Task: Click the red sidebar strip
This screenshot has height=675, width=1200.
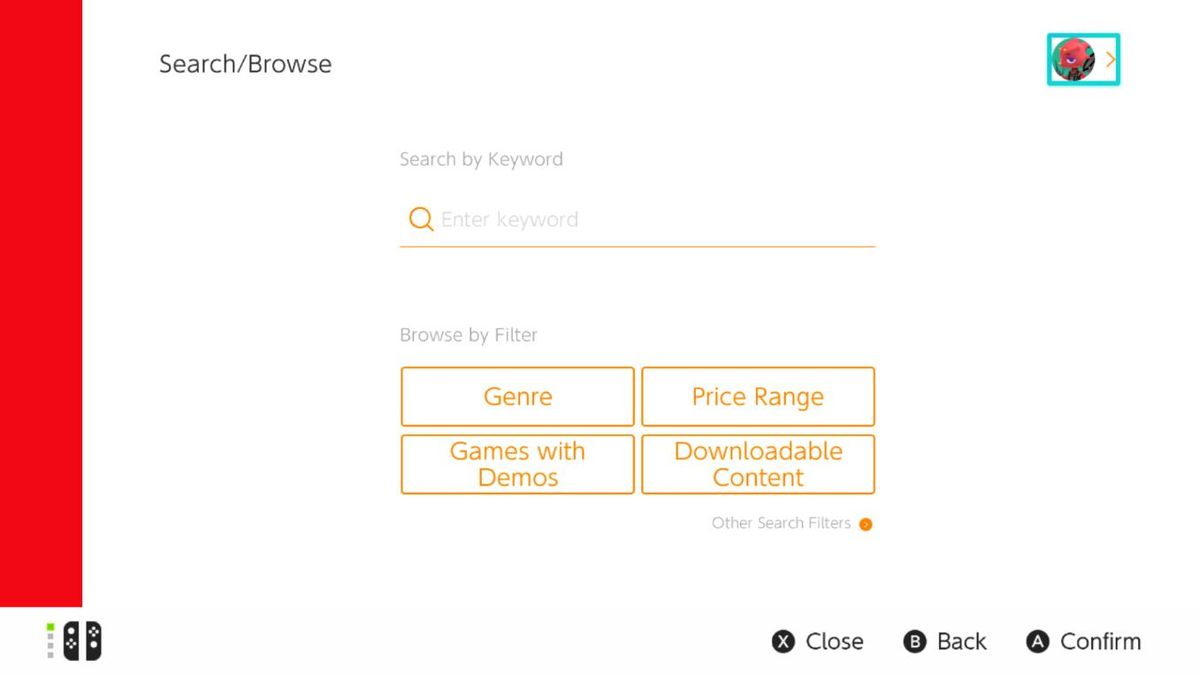Action: coord(40,300)
